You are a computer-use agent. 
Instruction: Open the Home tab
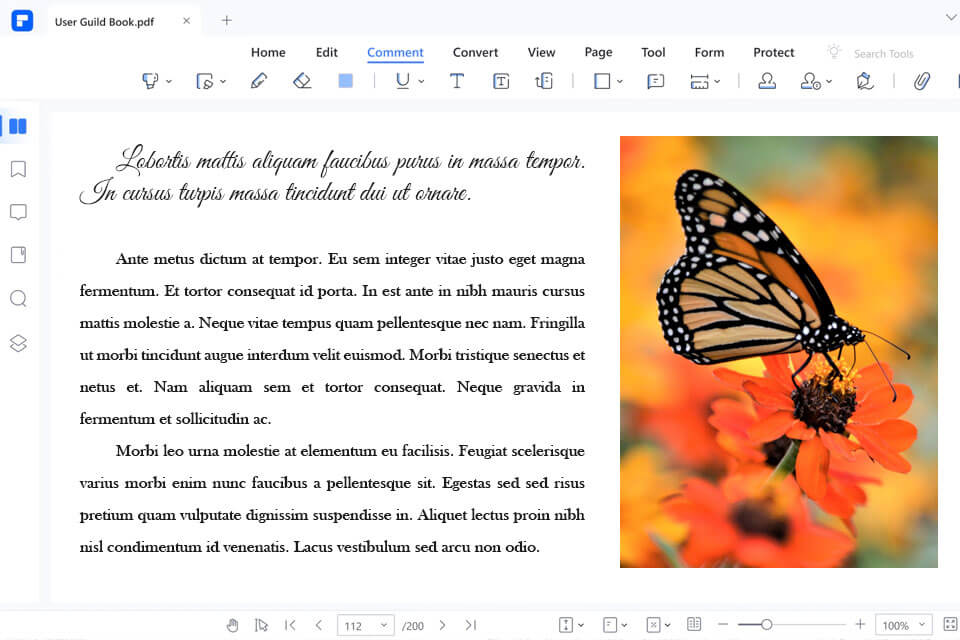point(268,53)
